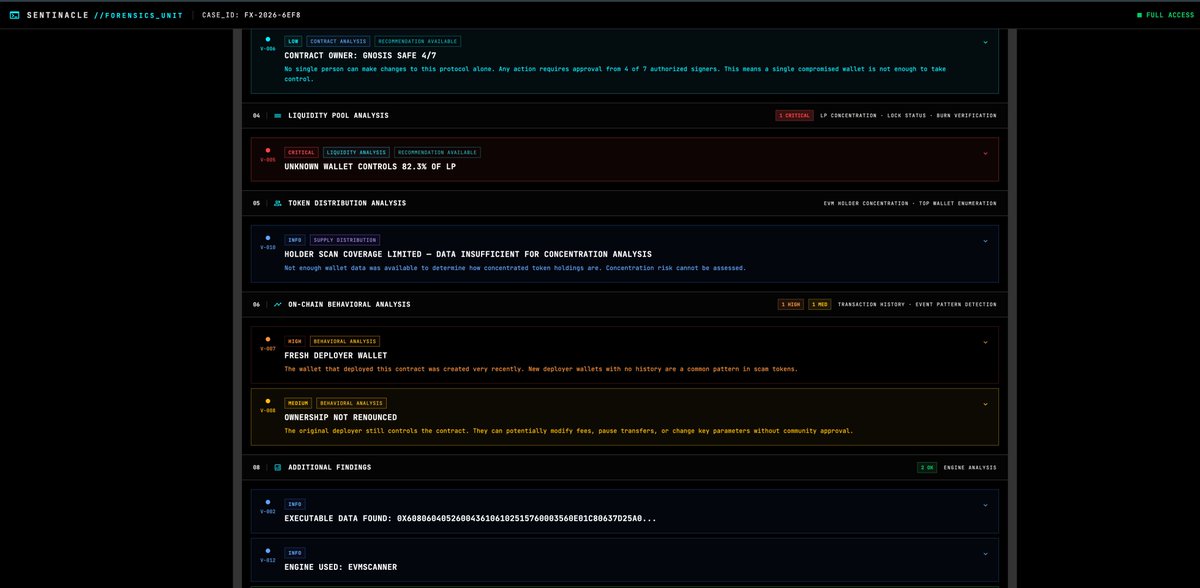Expand the Engine Used EVMScanner chevron

985,553
